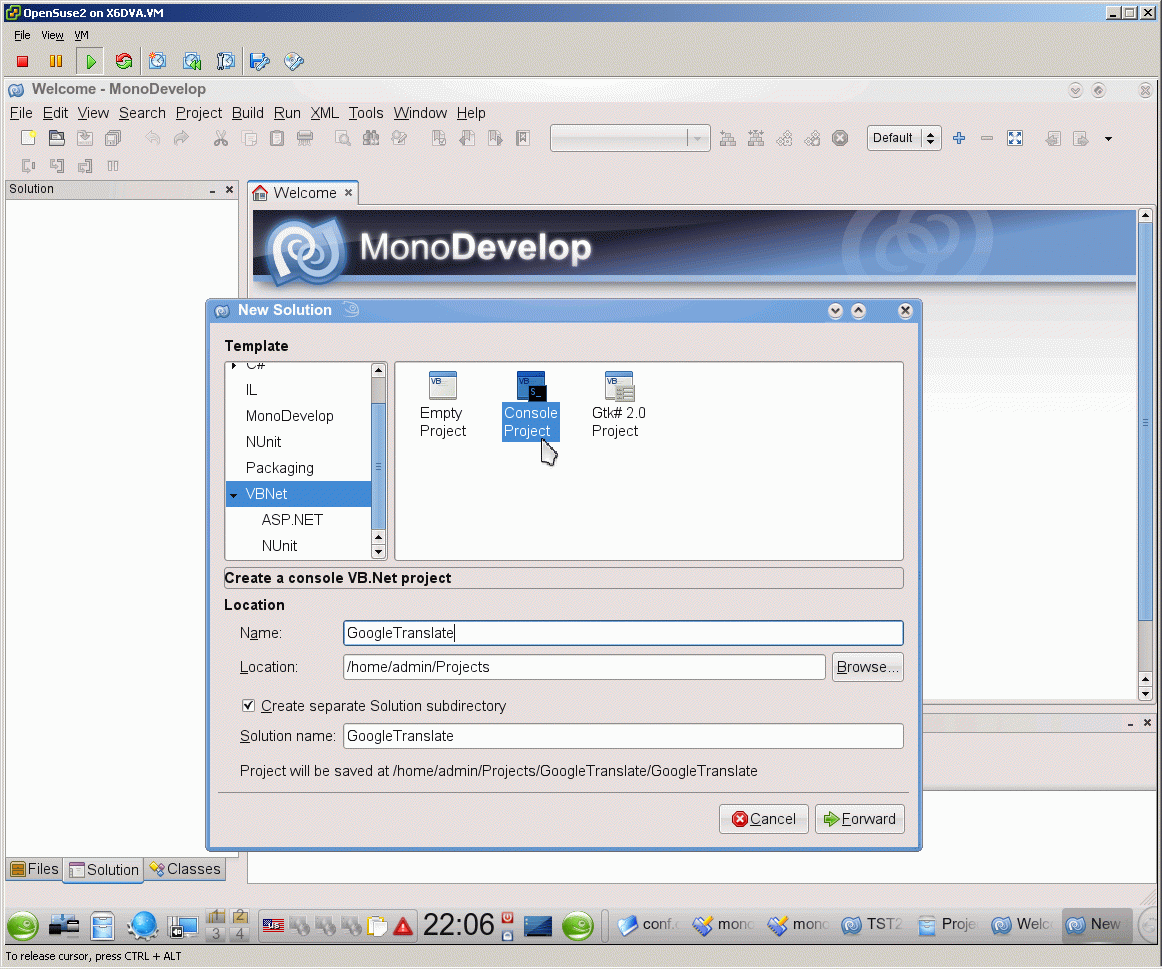Viewport: 1162px width, 969px height.
Task: Click the Browse... button
Action: point(867,667)
